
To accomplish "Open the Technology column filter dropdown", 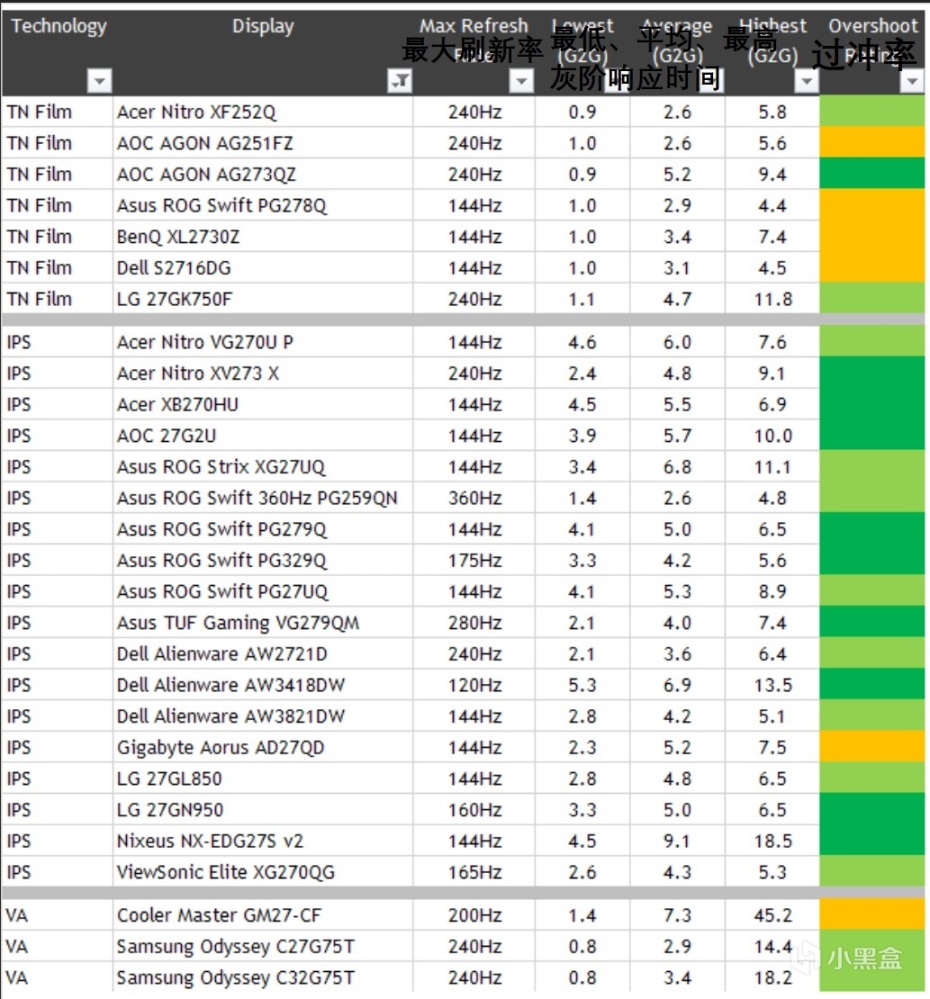I will (x=99, y=81).
